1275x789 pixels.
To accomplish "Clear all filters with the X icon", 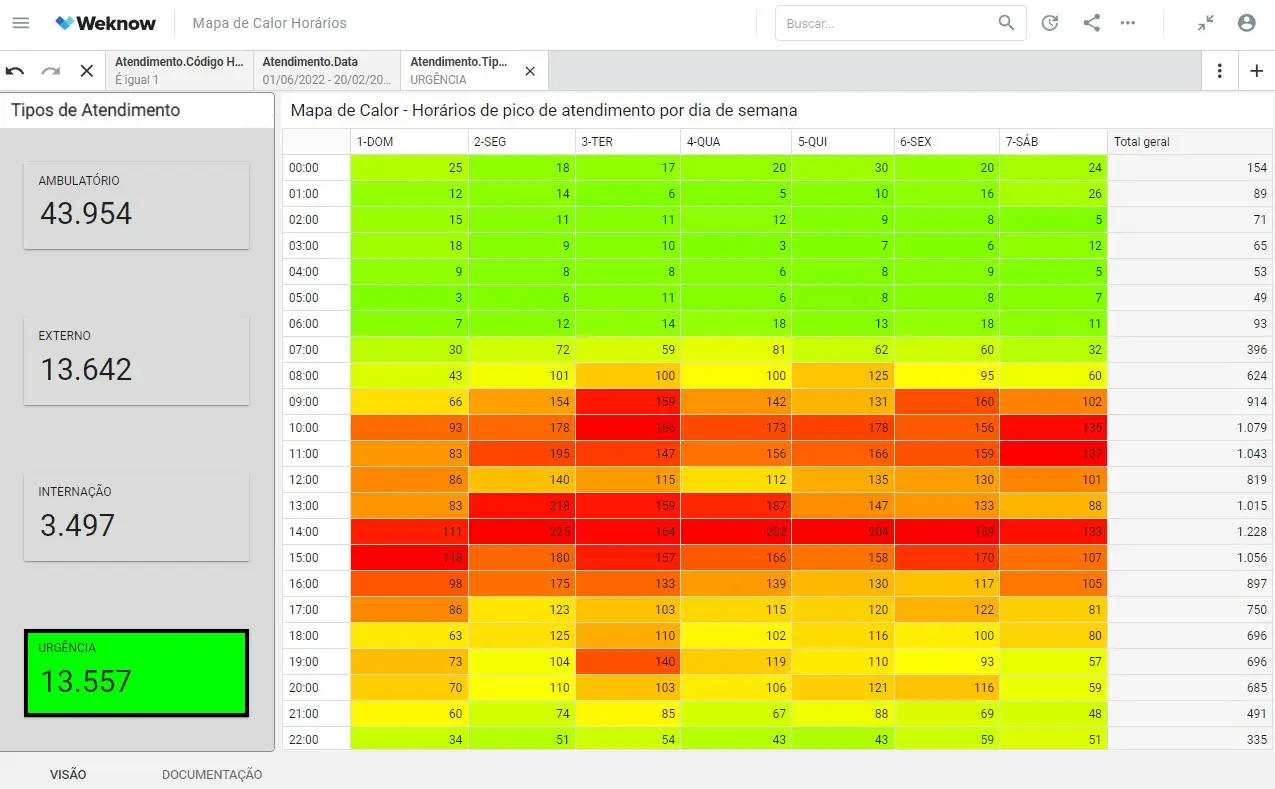I will pos(86,70).
